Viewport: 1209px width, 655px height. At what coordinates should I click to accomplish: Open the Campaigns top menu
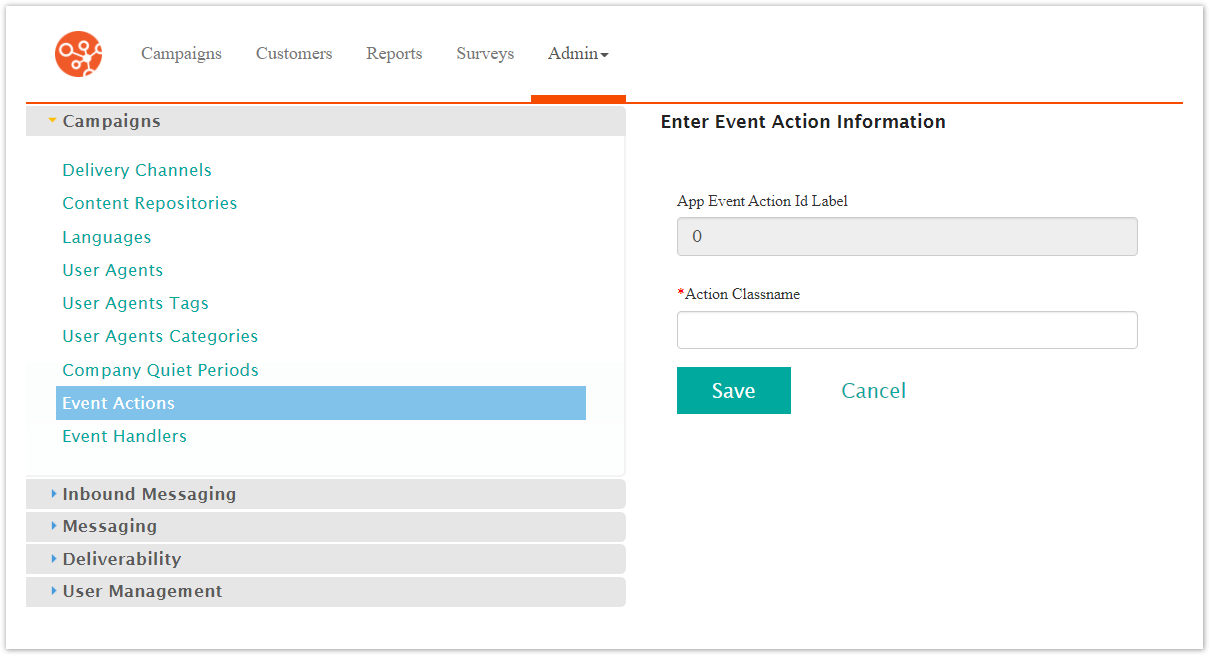click(181, 54)
